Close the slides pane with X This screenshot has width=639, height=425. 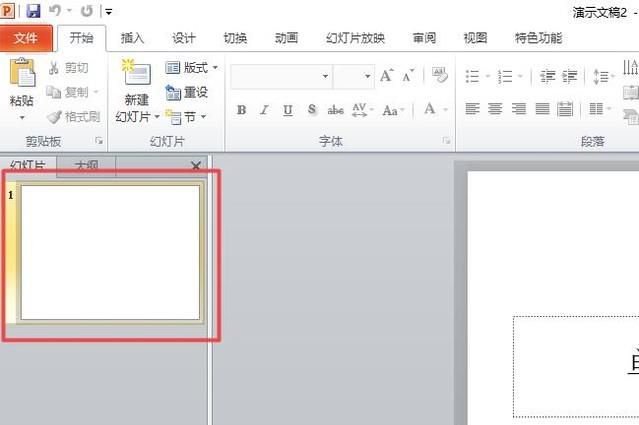click(x=196, y=165)
